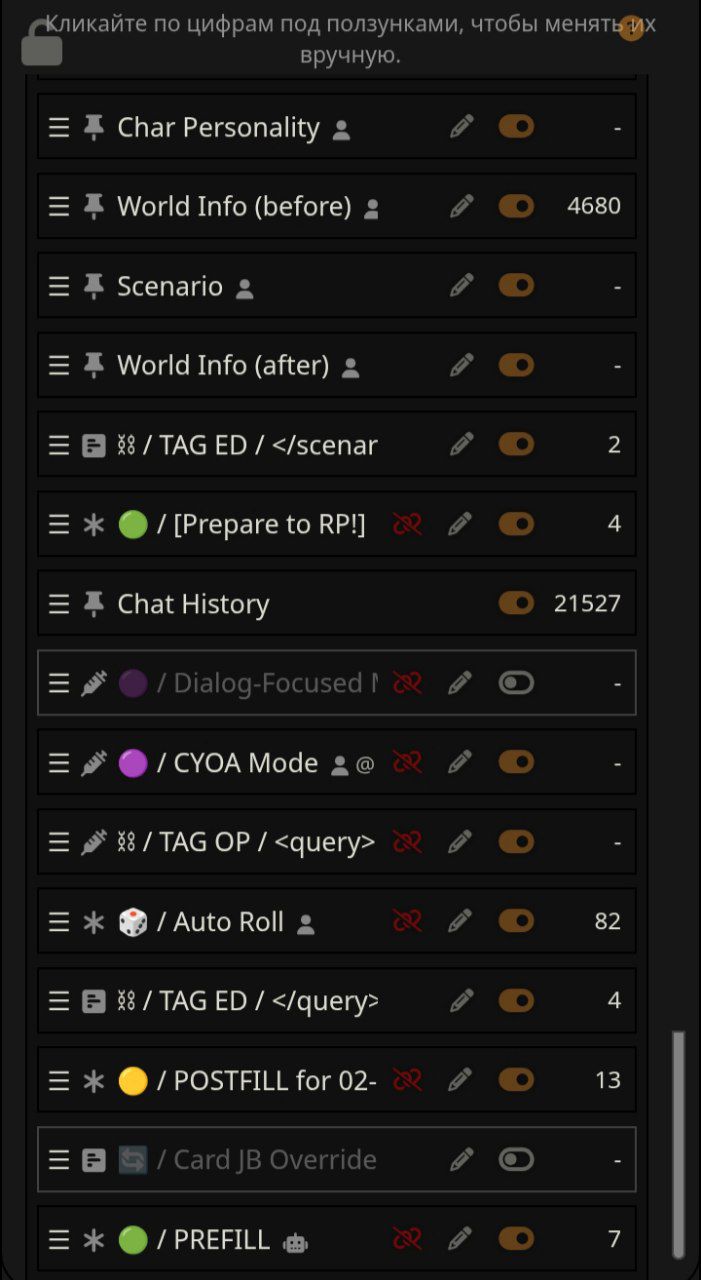Open pencil editor for Card JB Override
This screenshot has height=1280, width=701.
coord(461,1160)
